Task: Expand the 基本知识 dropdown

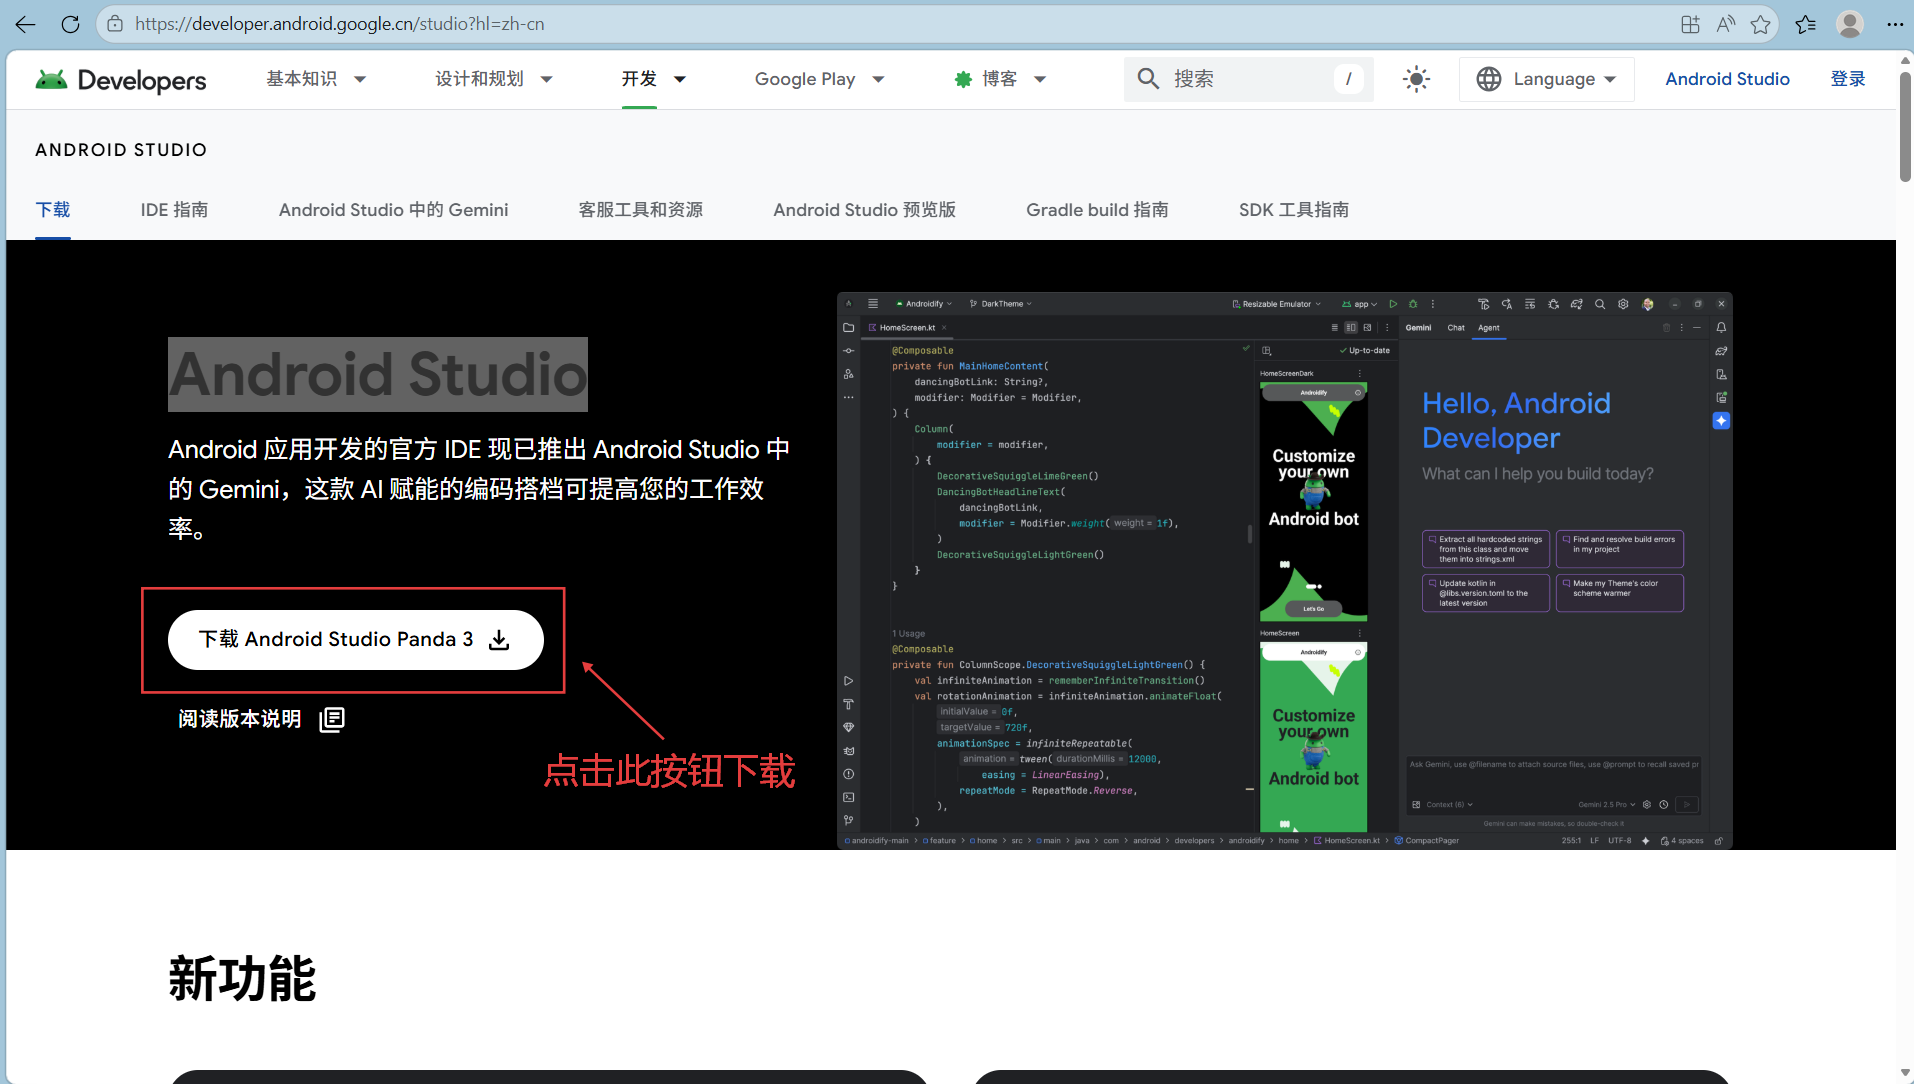Action: click(360, 79)
